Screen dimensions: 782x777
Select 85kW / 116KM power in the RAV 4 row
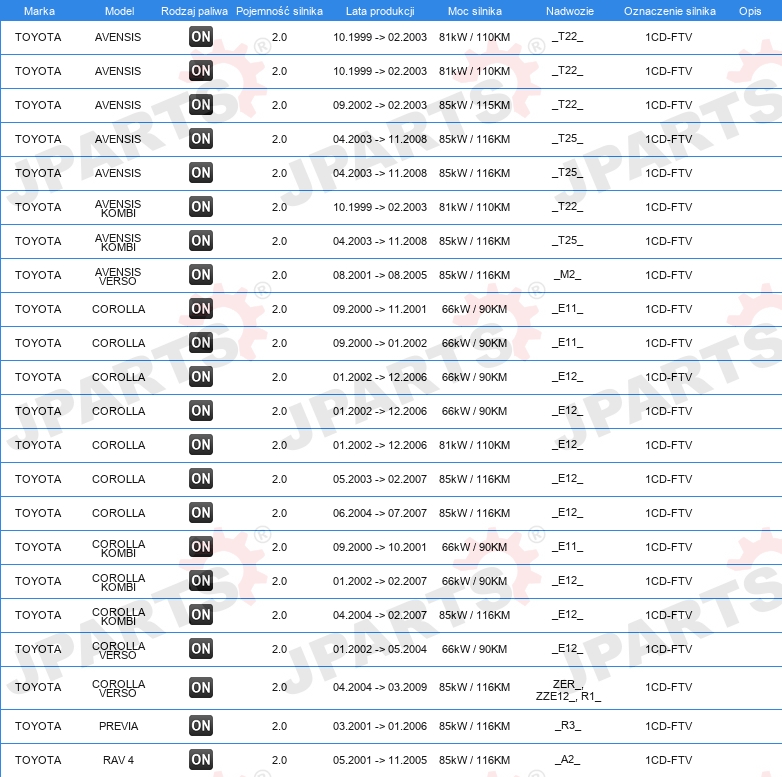(475, 760)
